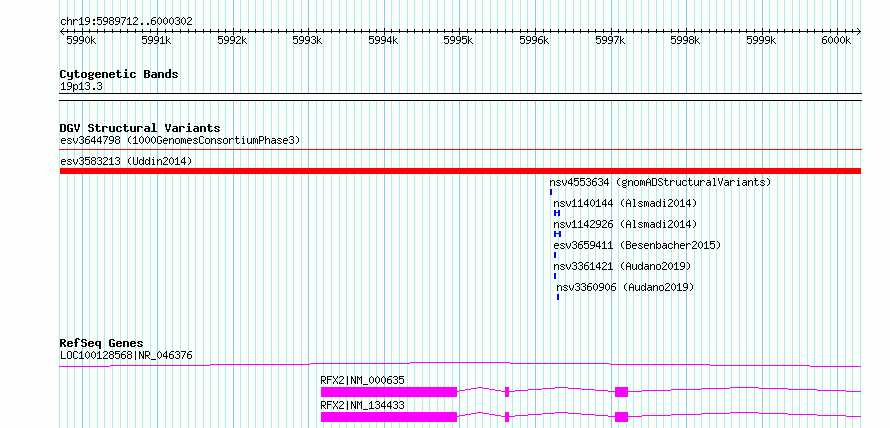Click the esv3644798 structural variant label
The width and height of the screenshot is (890, 428).
point(180,140)
